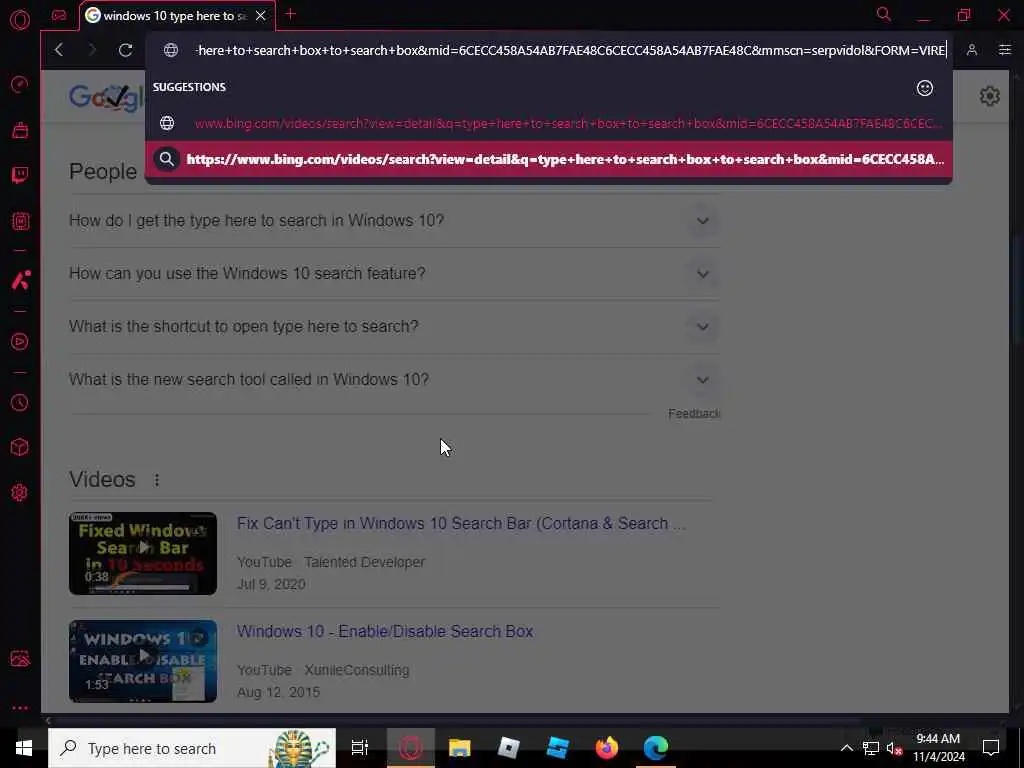Open History clock icon in sidebar
The height and width of the screenshot is (768, 1024).
click(20, 402)
